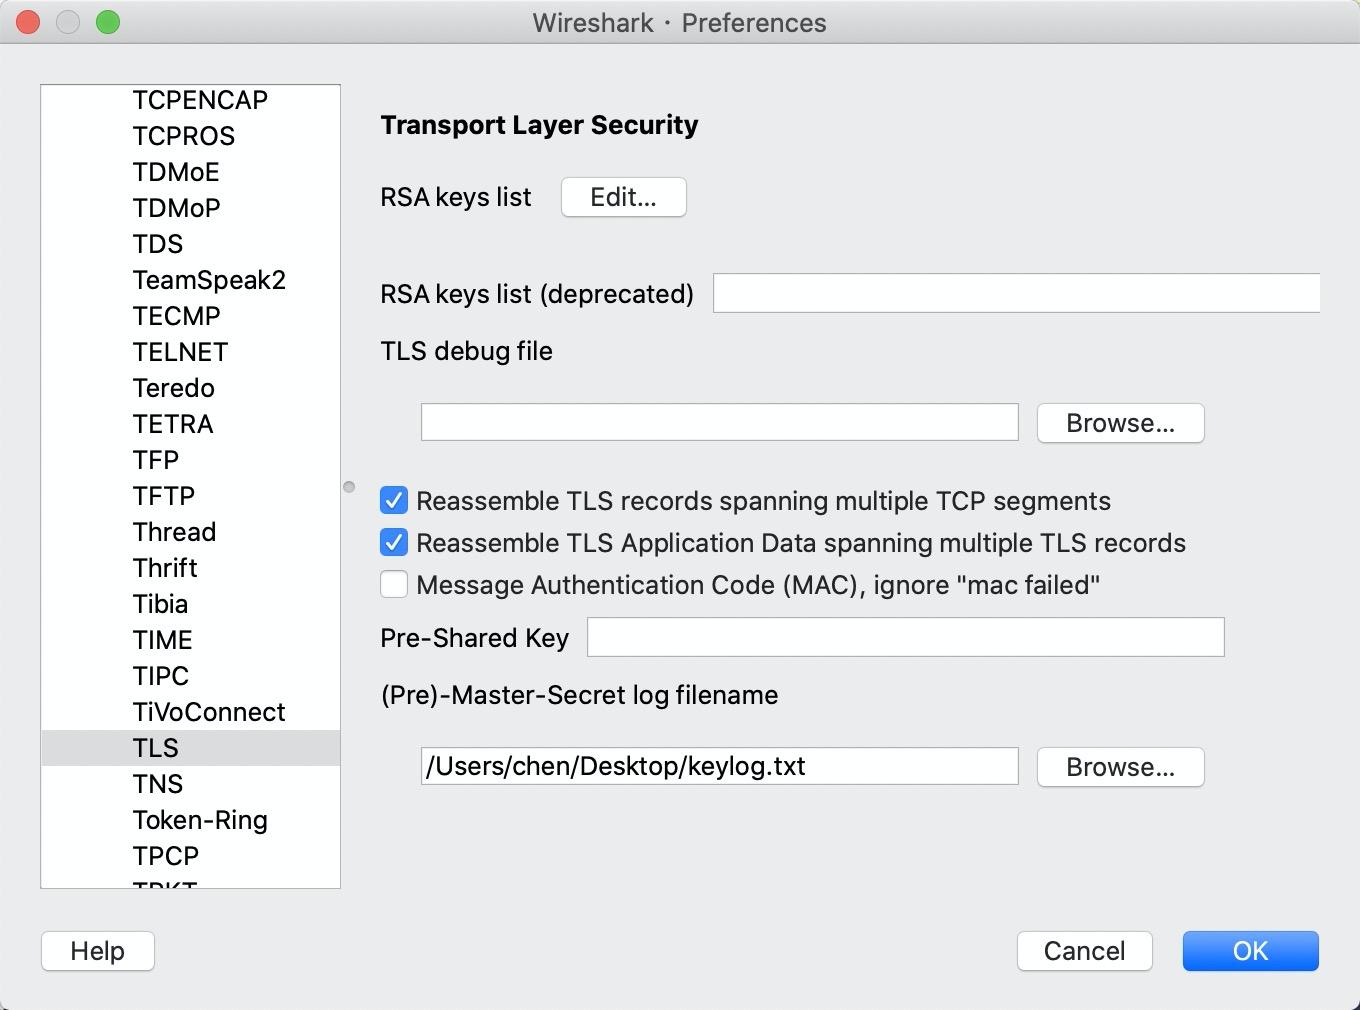
Task: Choose TIPC protocol entry
Action: [x=190, y=676]
